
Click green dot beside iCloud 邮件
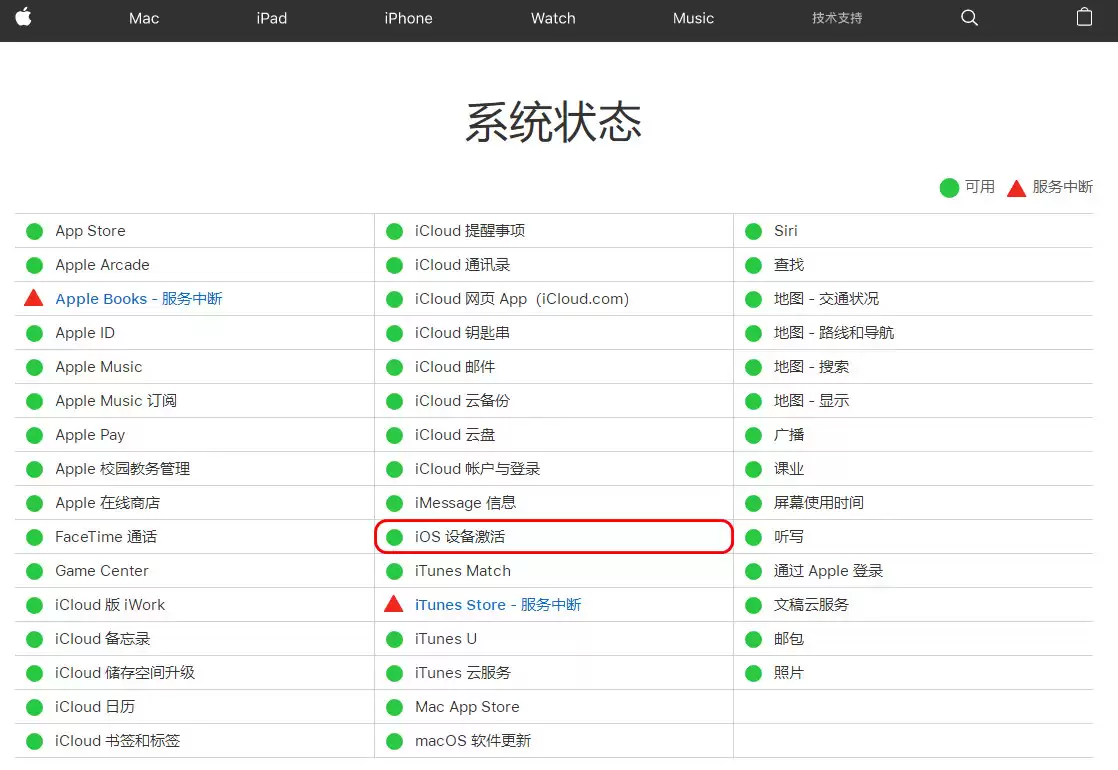coord(394,367)
